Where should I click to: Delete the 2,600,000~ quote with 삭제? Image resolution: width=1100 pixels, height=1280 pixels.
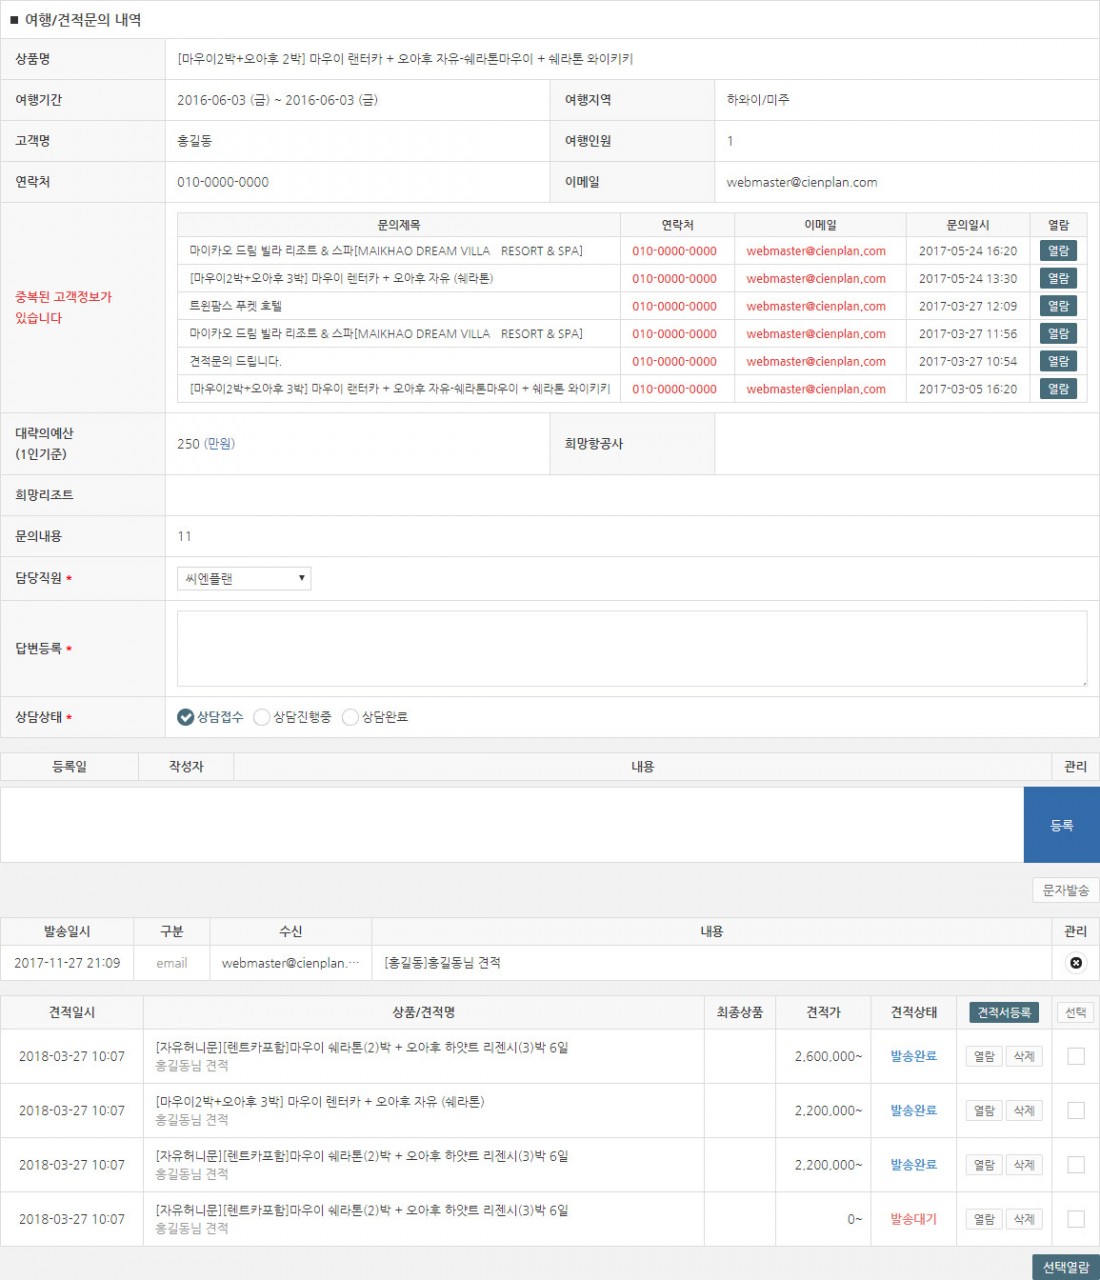(1024, 1056)
